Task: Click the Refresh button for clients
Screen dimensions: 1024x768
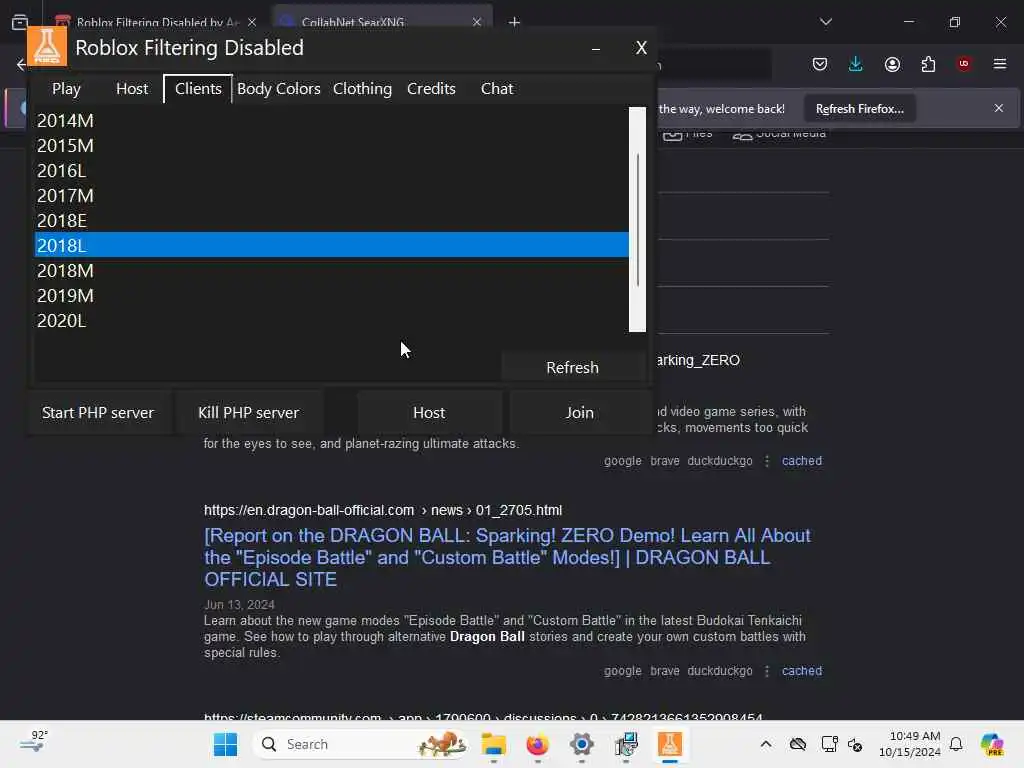Action: [x=573, y=367]
